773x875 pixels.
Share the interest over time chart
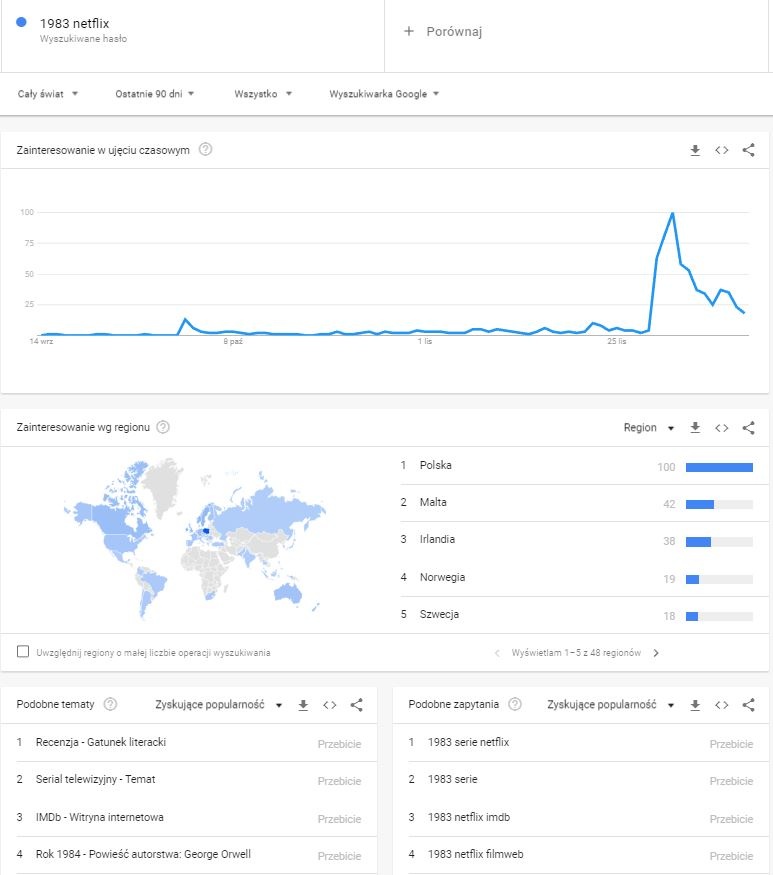pyautogui.click(x=748, y=150)
